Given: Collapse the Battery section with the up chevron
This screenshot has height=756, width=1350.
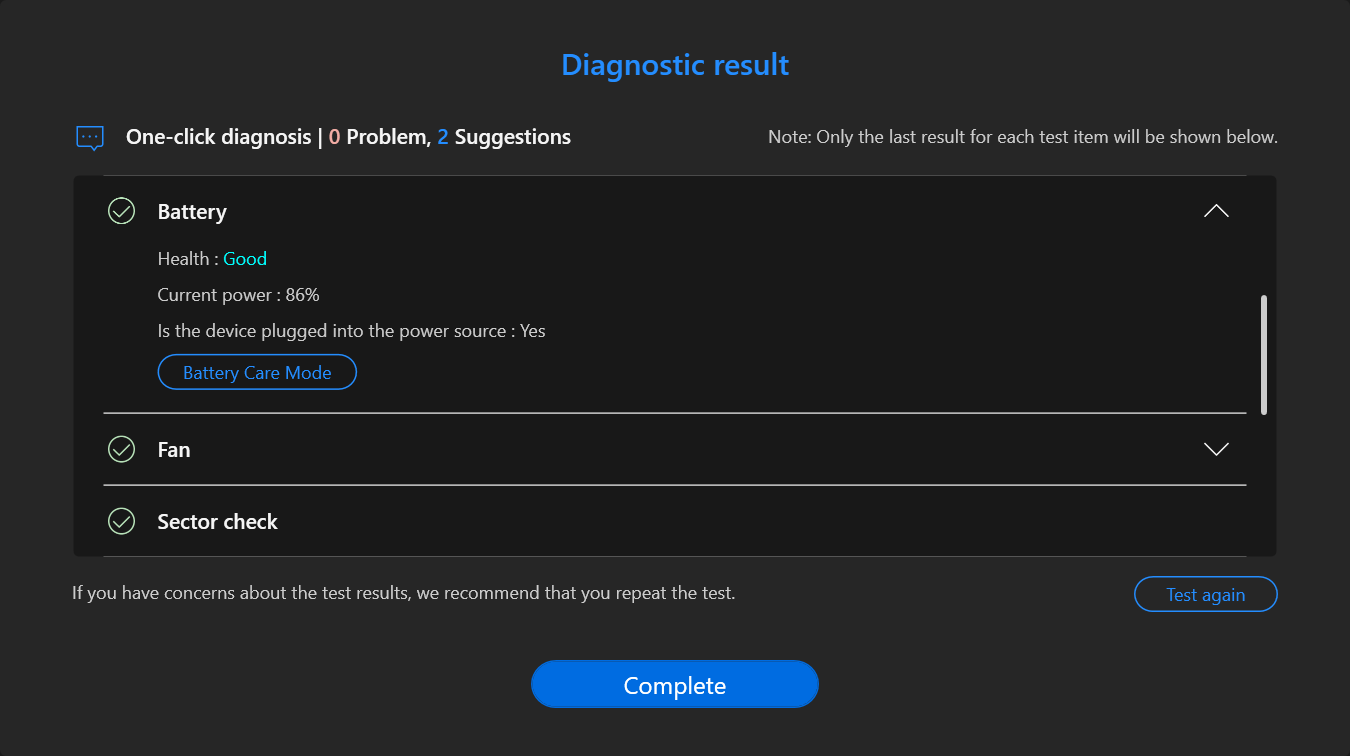Looking at the screenshot, I should 1216,211.
